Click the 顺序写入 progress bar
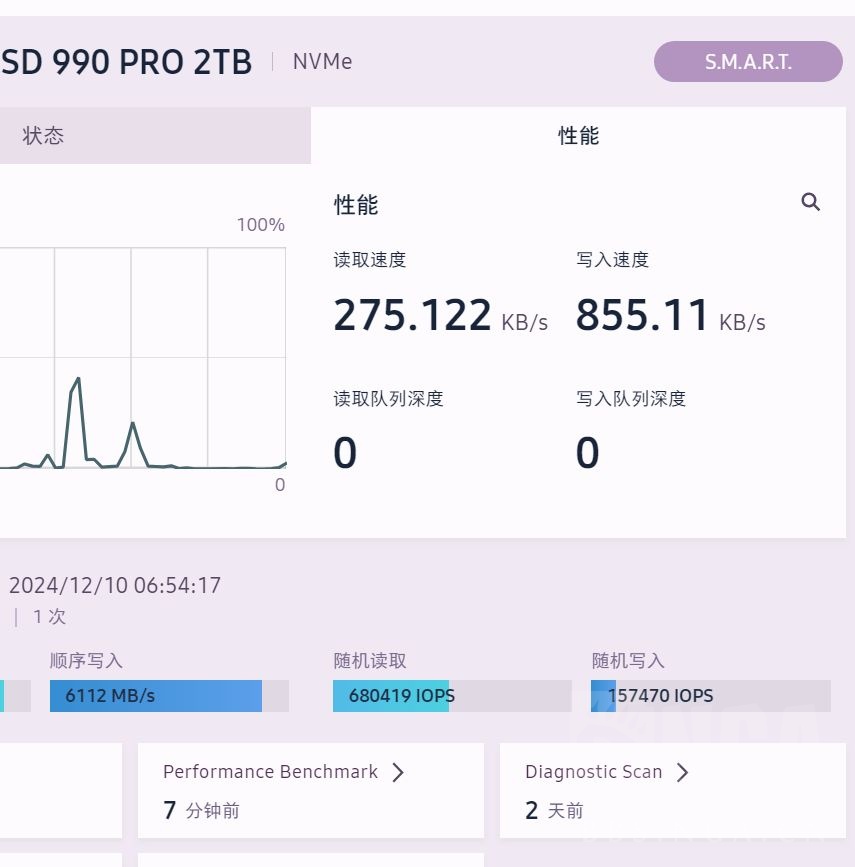 pyautogui.click(x=155, y=696)
